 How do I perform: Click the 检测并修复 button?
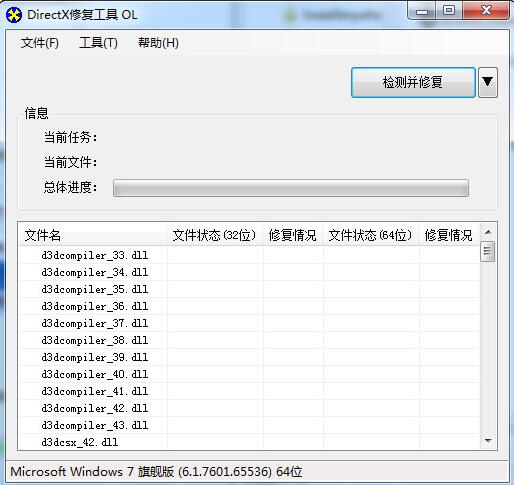click(413, 82)
